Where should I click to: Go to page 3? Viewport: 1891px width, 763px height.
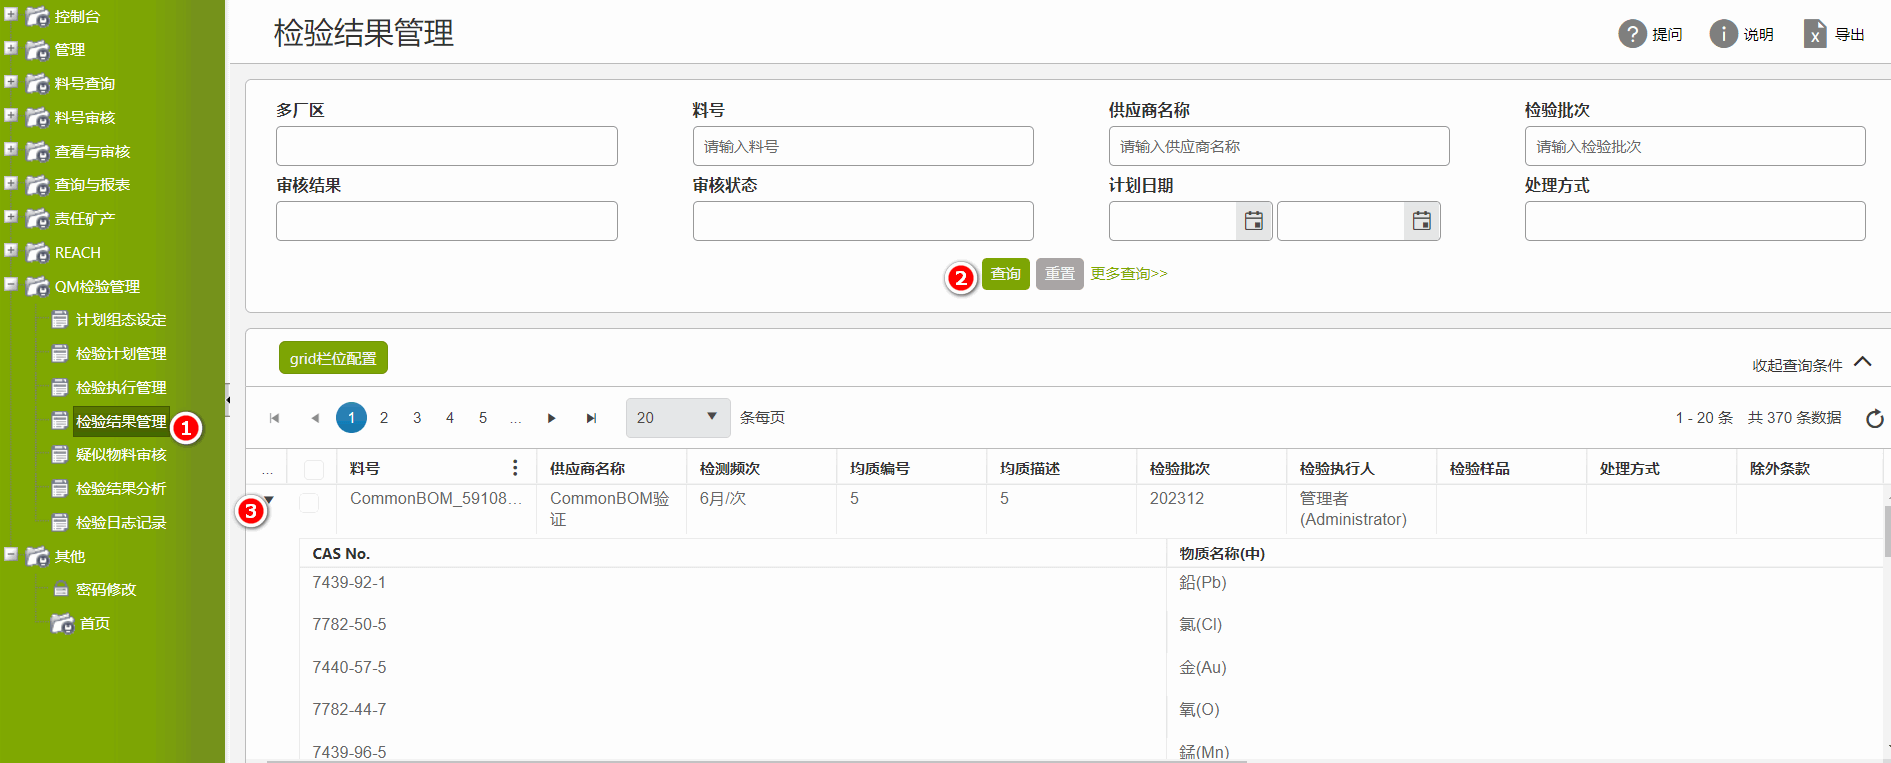coord(417,418)
